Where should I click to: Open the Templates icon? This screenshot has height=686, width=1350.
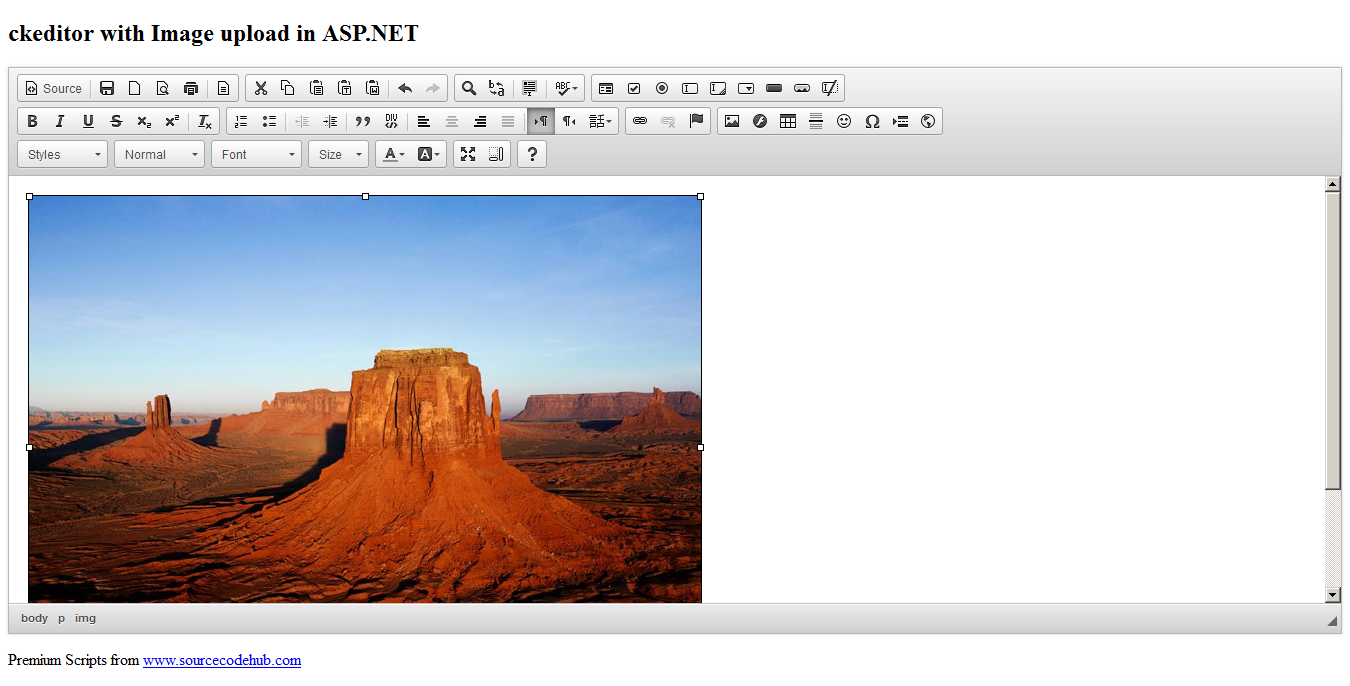[x=224, y=88]
